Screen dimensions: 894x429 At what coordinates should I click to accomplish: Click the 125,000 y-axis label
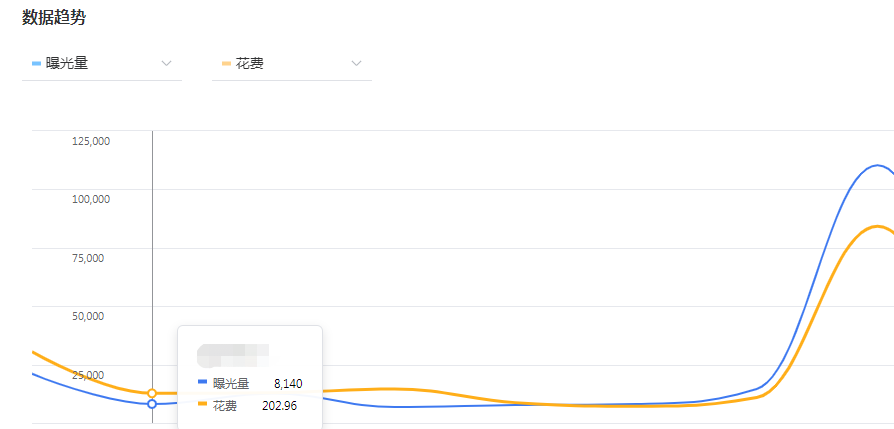point(90,141)
